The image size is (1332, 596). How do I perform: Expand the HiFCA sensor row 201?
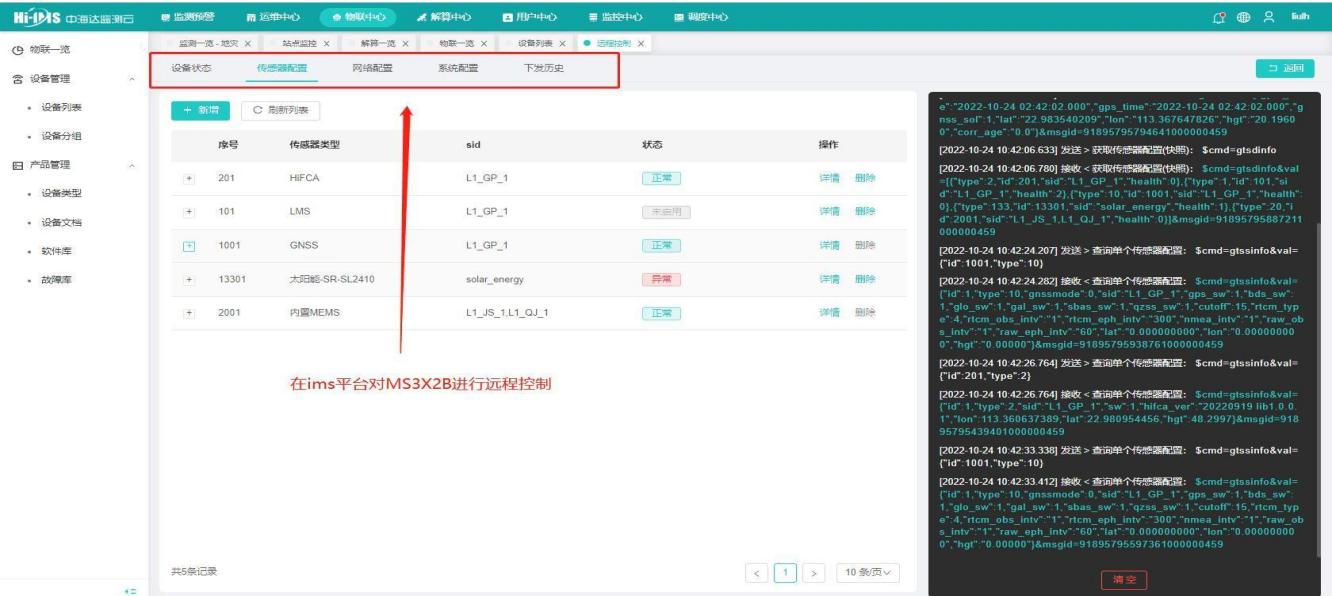(x=190, y=177)
